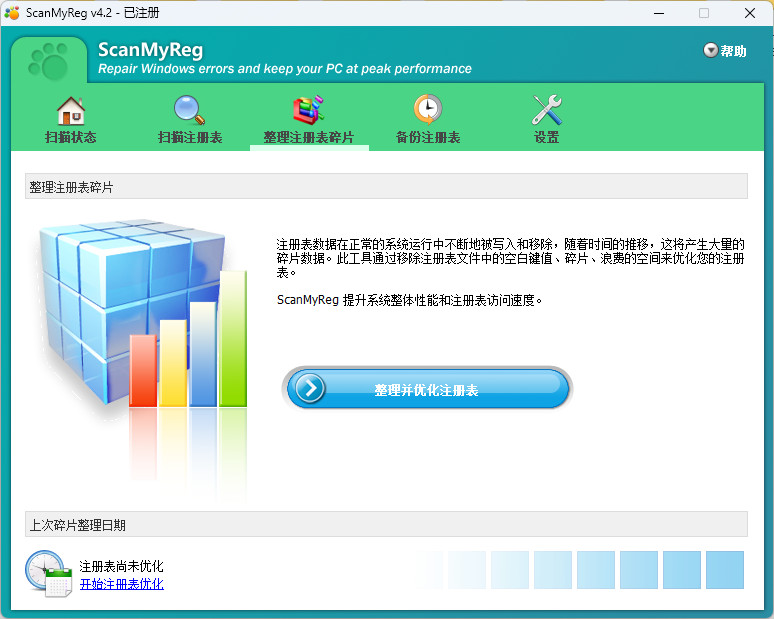774x619 pixels.
Task: Start 整理并优化注册表 defragmentation
Action: [x=427, y=389]
